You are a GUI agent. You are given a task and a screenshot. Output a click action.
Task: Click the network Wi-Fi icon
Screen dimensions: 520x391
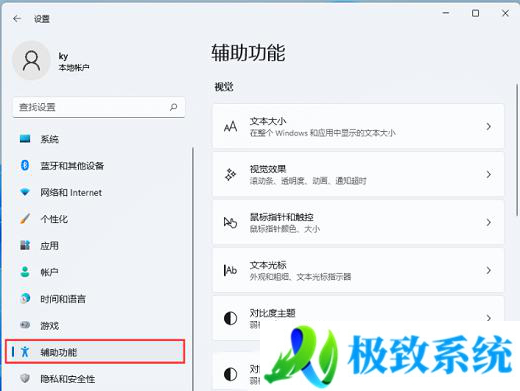tap(25, 192)
